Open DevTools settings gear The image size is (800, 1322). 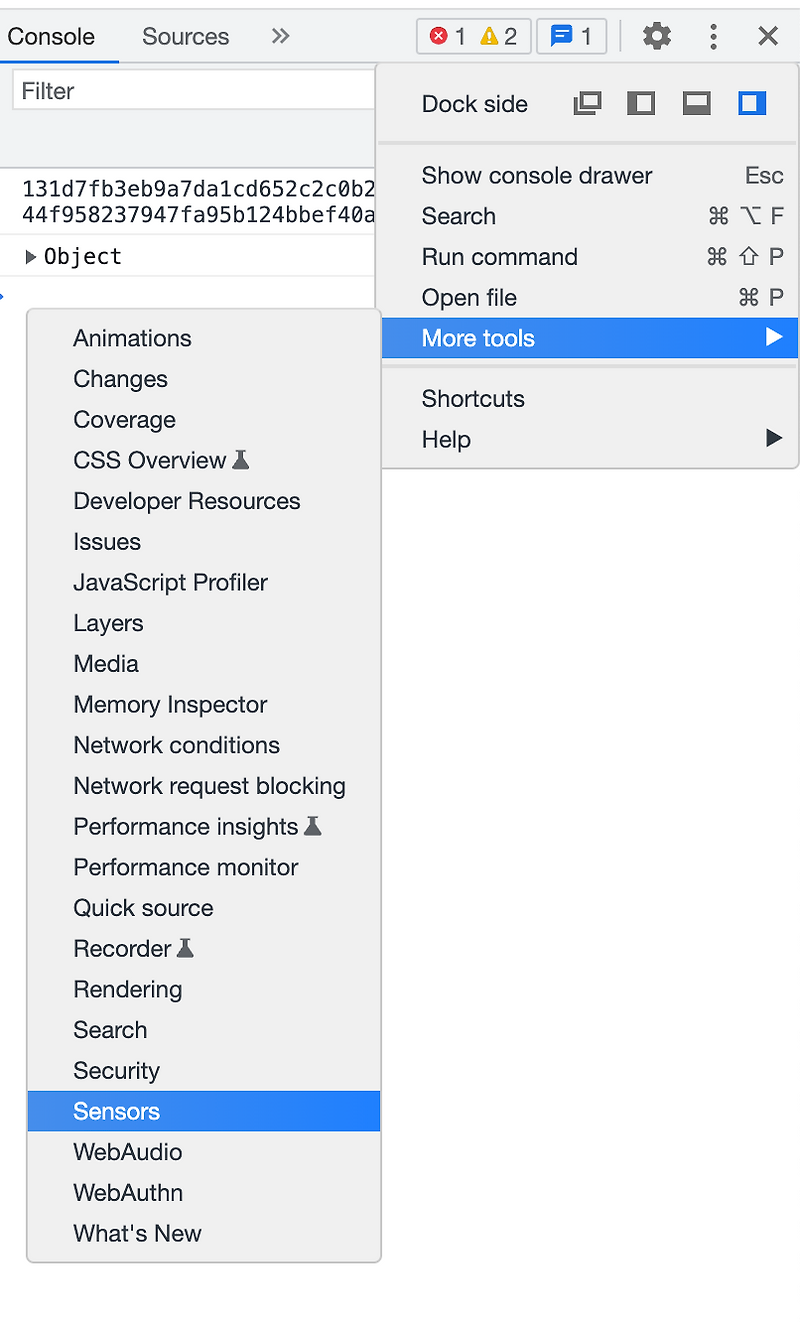coord(657,37)
